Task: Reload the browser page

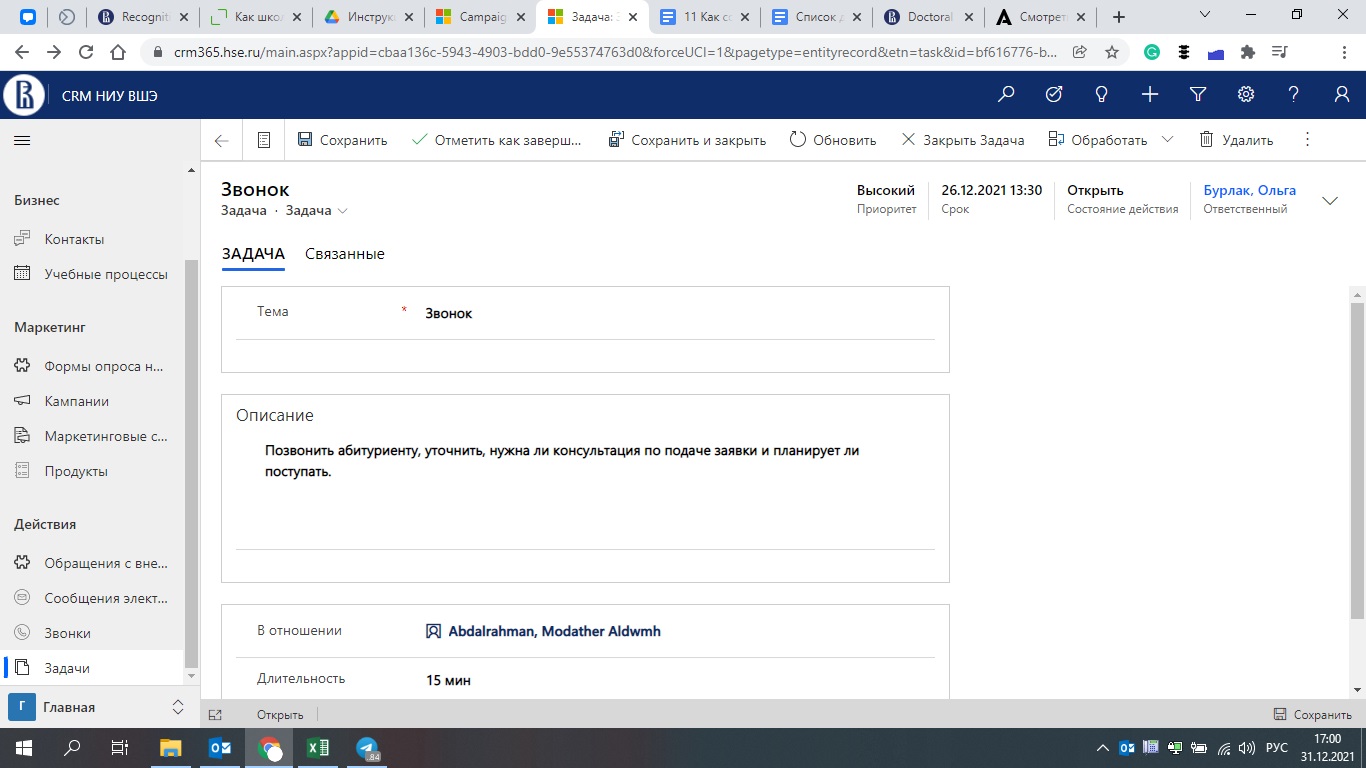Action: (x=86, y=52)
